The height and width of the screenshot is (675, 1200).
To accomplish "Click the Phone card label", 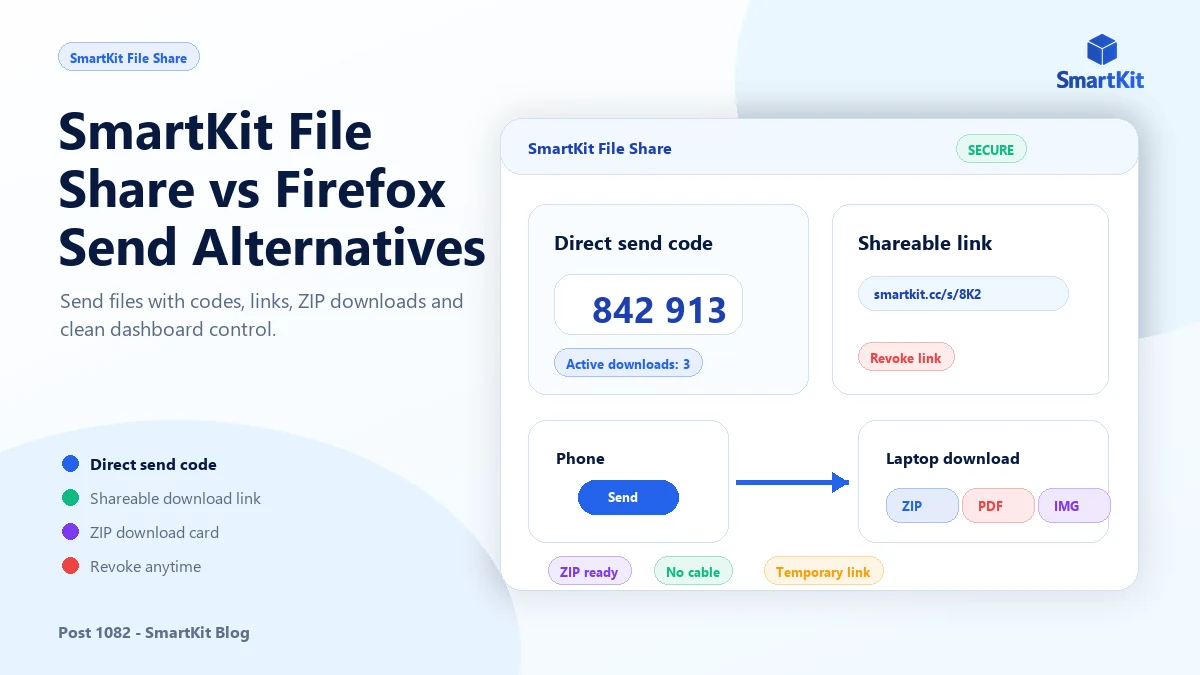I will click(580, 458).
